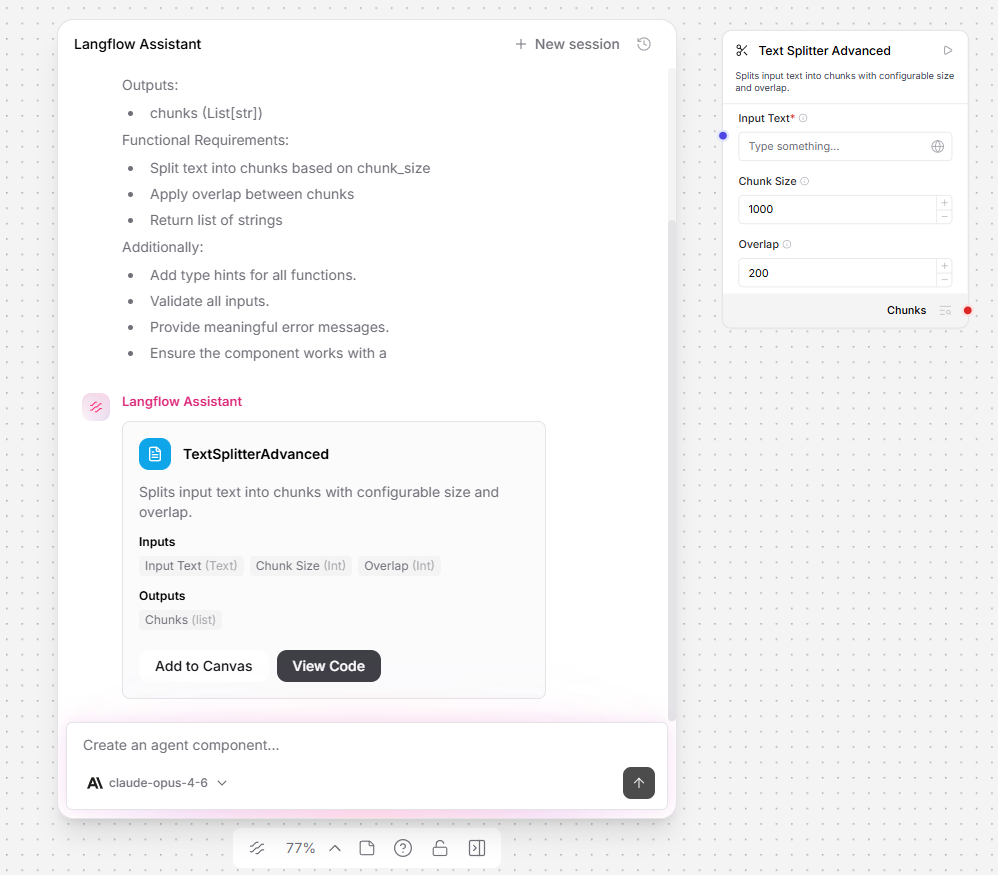The height and width of the screenshot is (875, 998).
Task: Click the Chunk Size value 1000 field
Action: (x=838, y=209)
